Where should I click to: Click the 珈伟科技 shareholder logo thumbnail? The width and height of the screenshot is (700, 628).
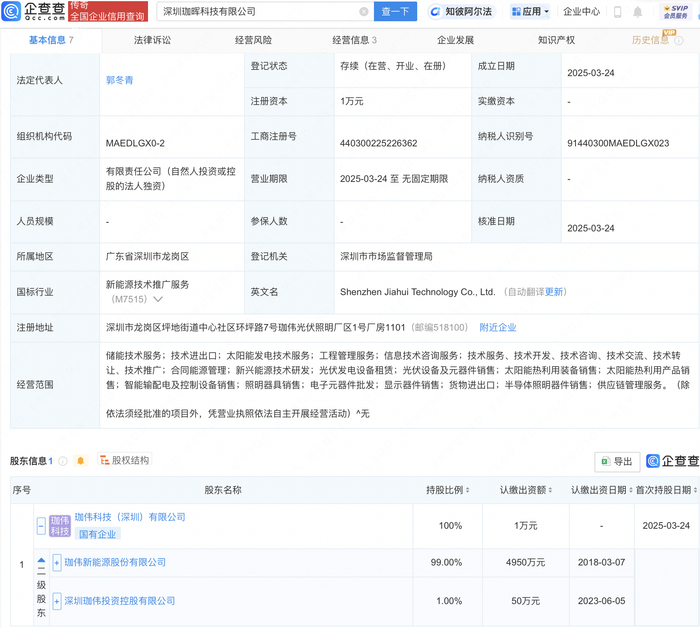(60, 525)
